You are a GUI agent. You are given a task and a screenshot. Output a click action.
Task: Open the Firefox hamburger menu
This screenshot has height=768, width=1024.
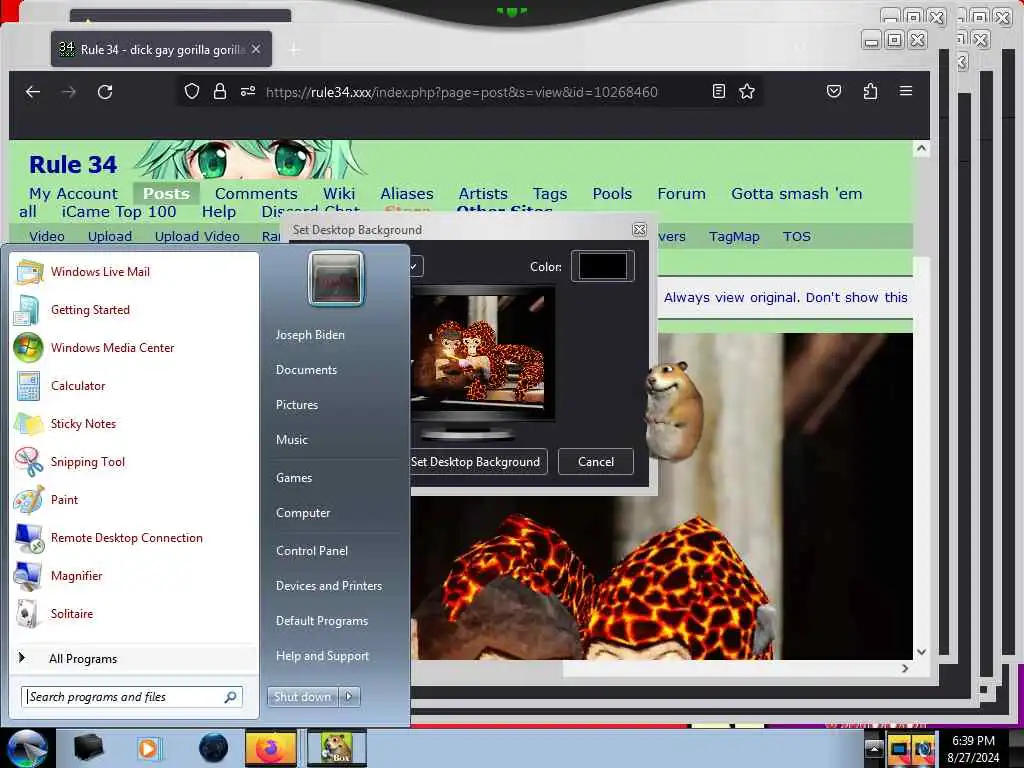906,91
